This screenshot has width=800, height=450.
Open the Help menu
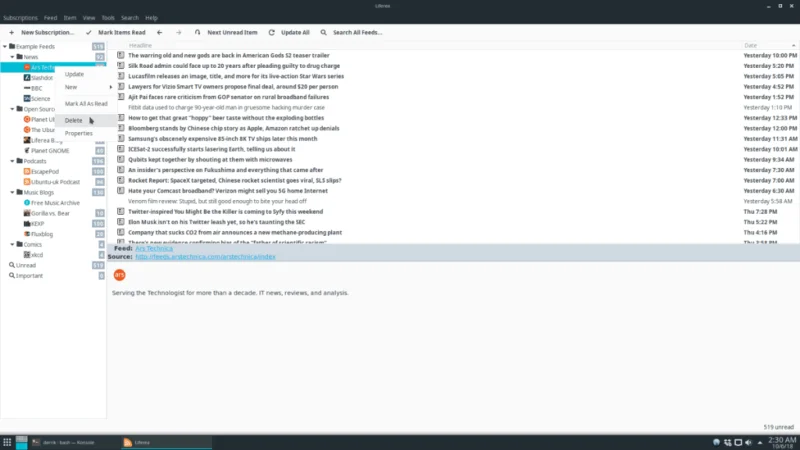pyautogui.click(x=152, y=18)
